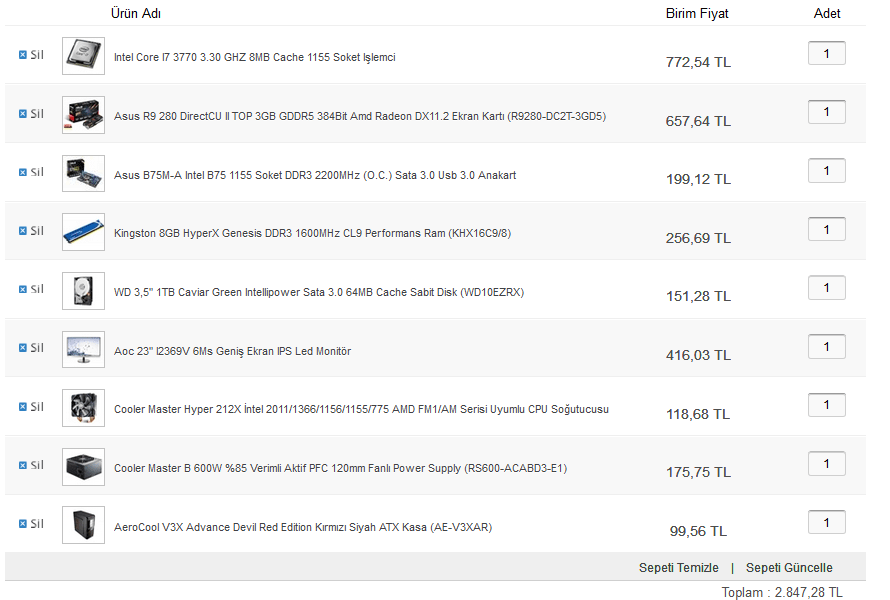
Task: Open WD 3,5" 1TB Caviar Green product link
Action: [x=318, y=292]
